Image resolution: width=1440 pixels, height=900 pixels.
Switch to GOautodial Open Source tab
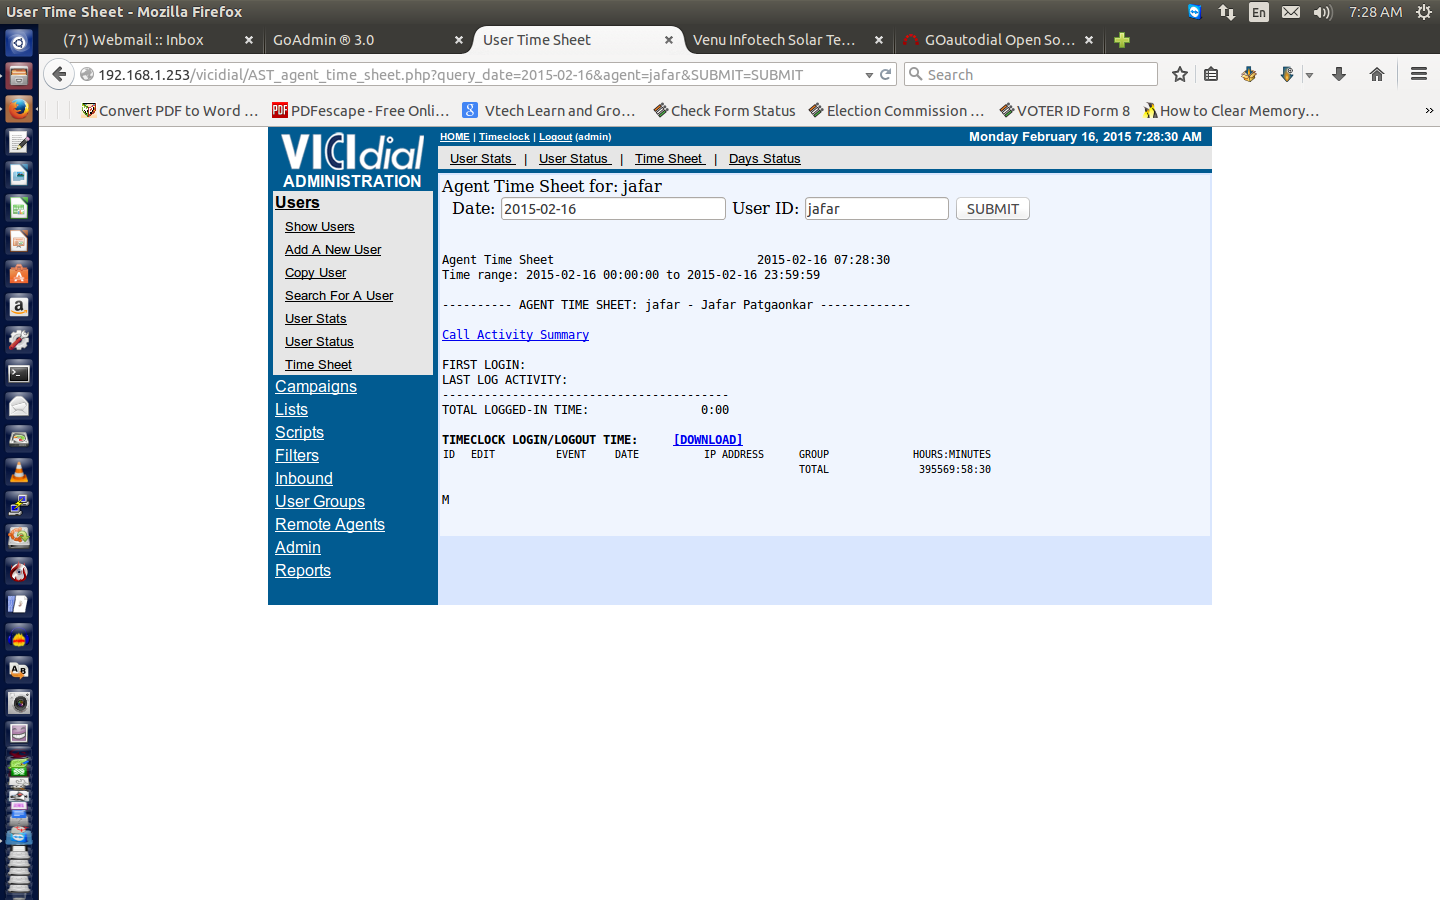pyautogui.click(x=999, y=40)
